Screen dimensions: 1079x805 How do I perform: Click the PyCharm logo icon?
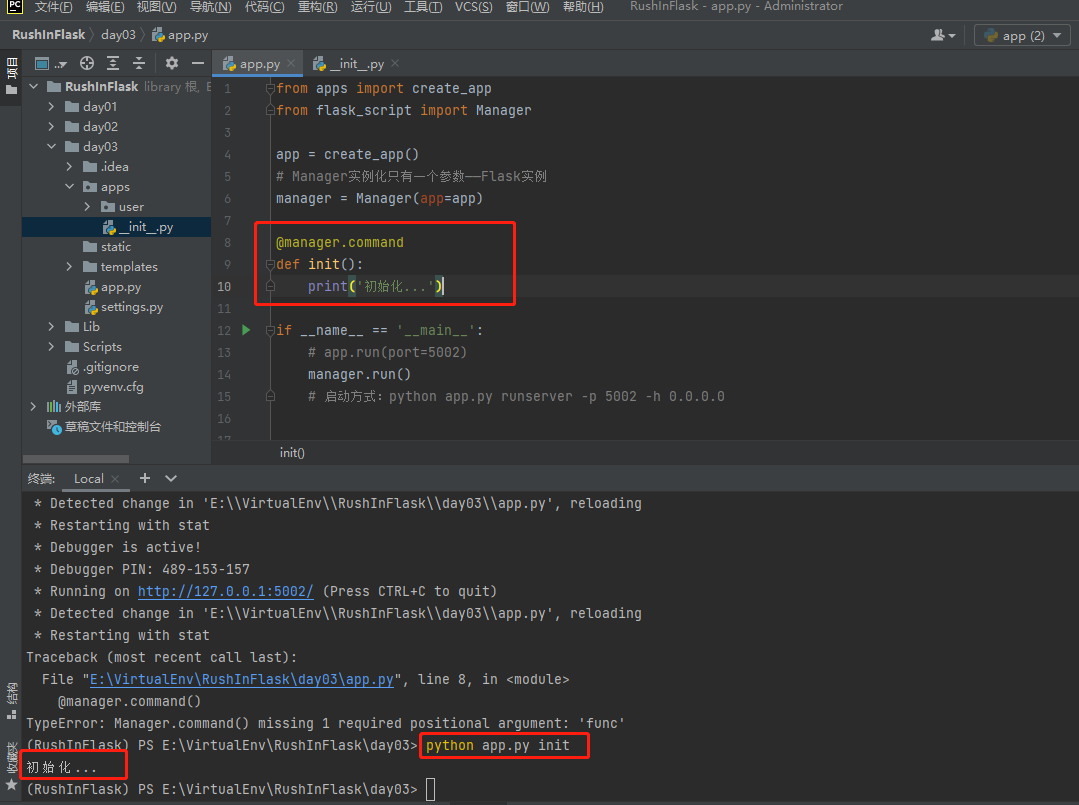(14, 6)
